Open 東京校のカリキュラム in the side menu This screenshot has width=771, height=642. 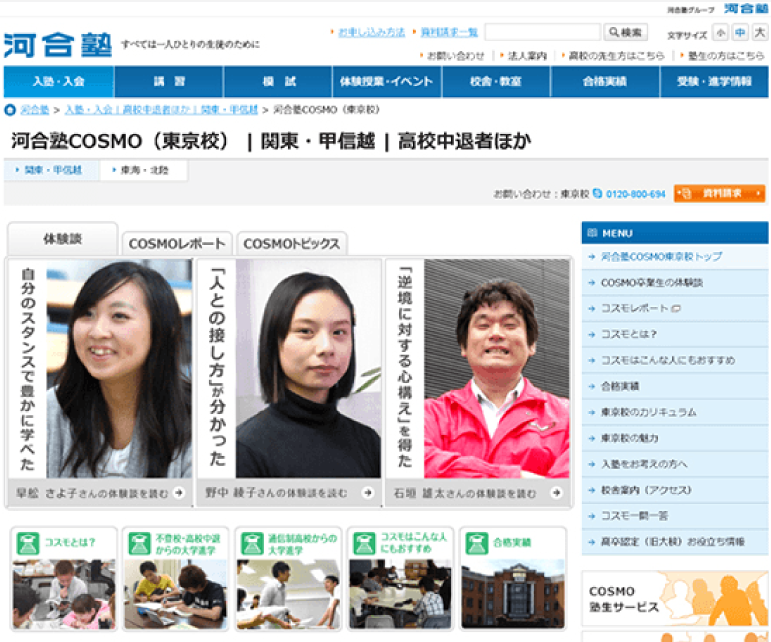pyautogui.click(x=675, y=412)
